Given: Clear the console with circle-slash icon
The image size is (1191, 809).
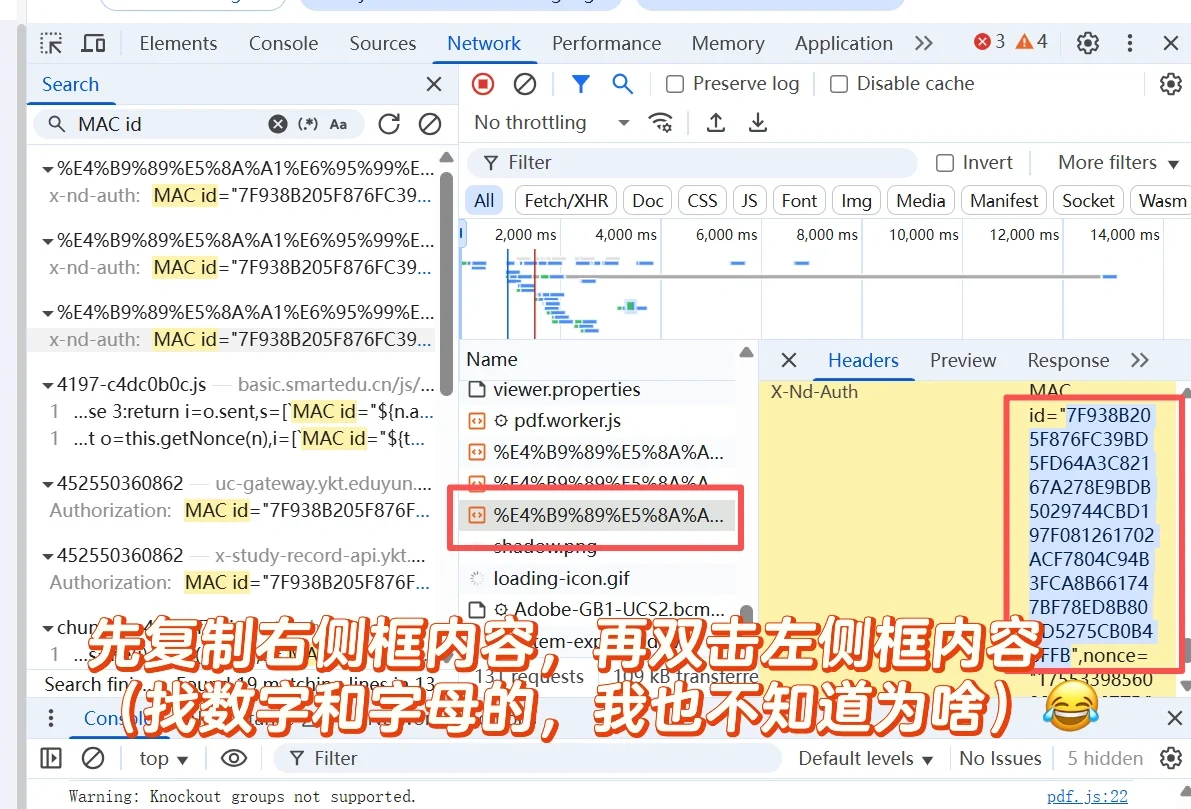Looking at the screenshot, I should (93, 758).
